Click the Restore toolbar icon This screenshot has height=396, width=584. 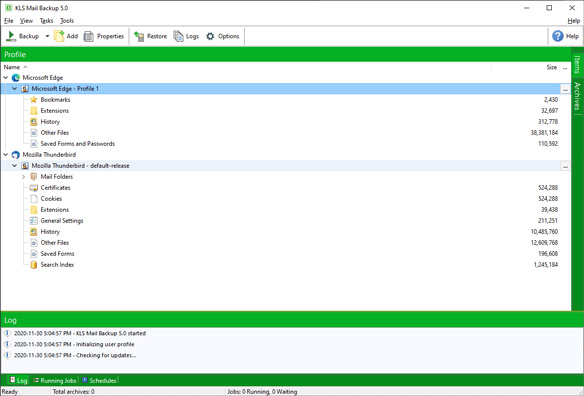[x=139, y=36]
